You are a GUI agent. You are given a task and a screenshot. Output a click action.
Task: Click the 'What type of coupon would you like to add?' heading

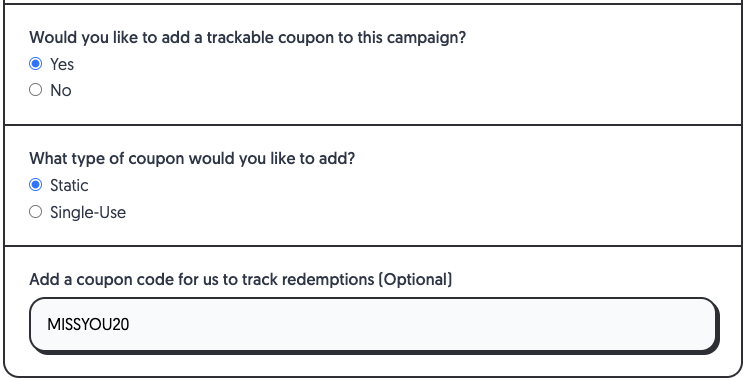point(192,158)
